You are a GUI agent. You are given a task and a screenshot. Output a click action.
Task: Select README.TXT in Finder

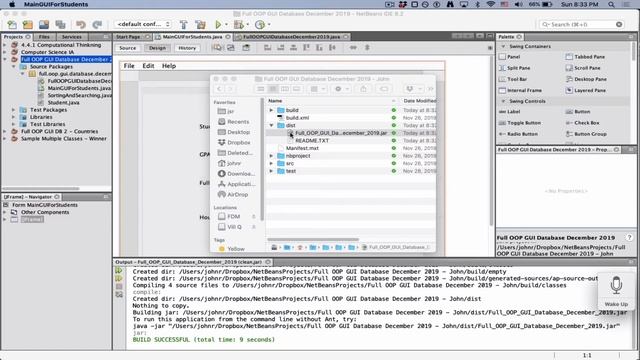[x=312, y=140]
